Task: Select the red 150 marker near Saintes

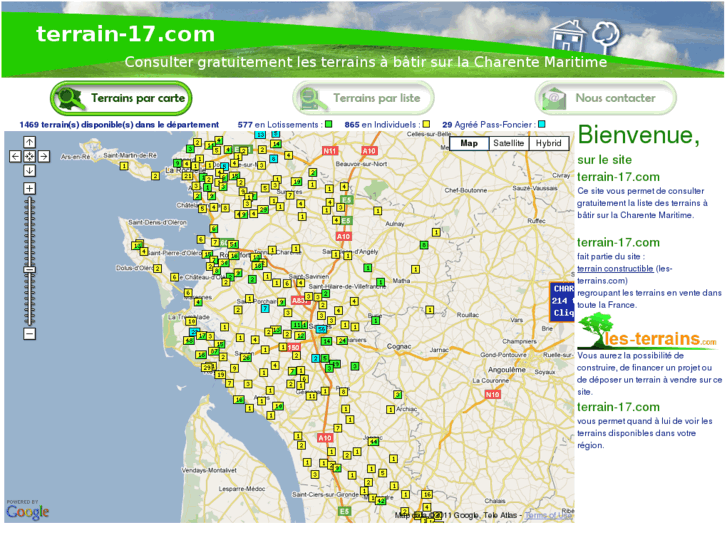Action: coord(293,347)
